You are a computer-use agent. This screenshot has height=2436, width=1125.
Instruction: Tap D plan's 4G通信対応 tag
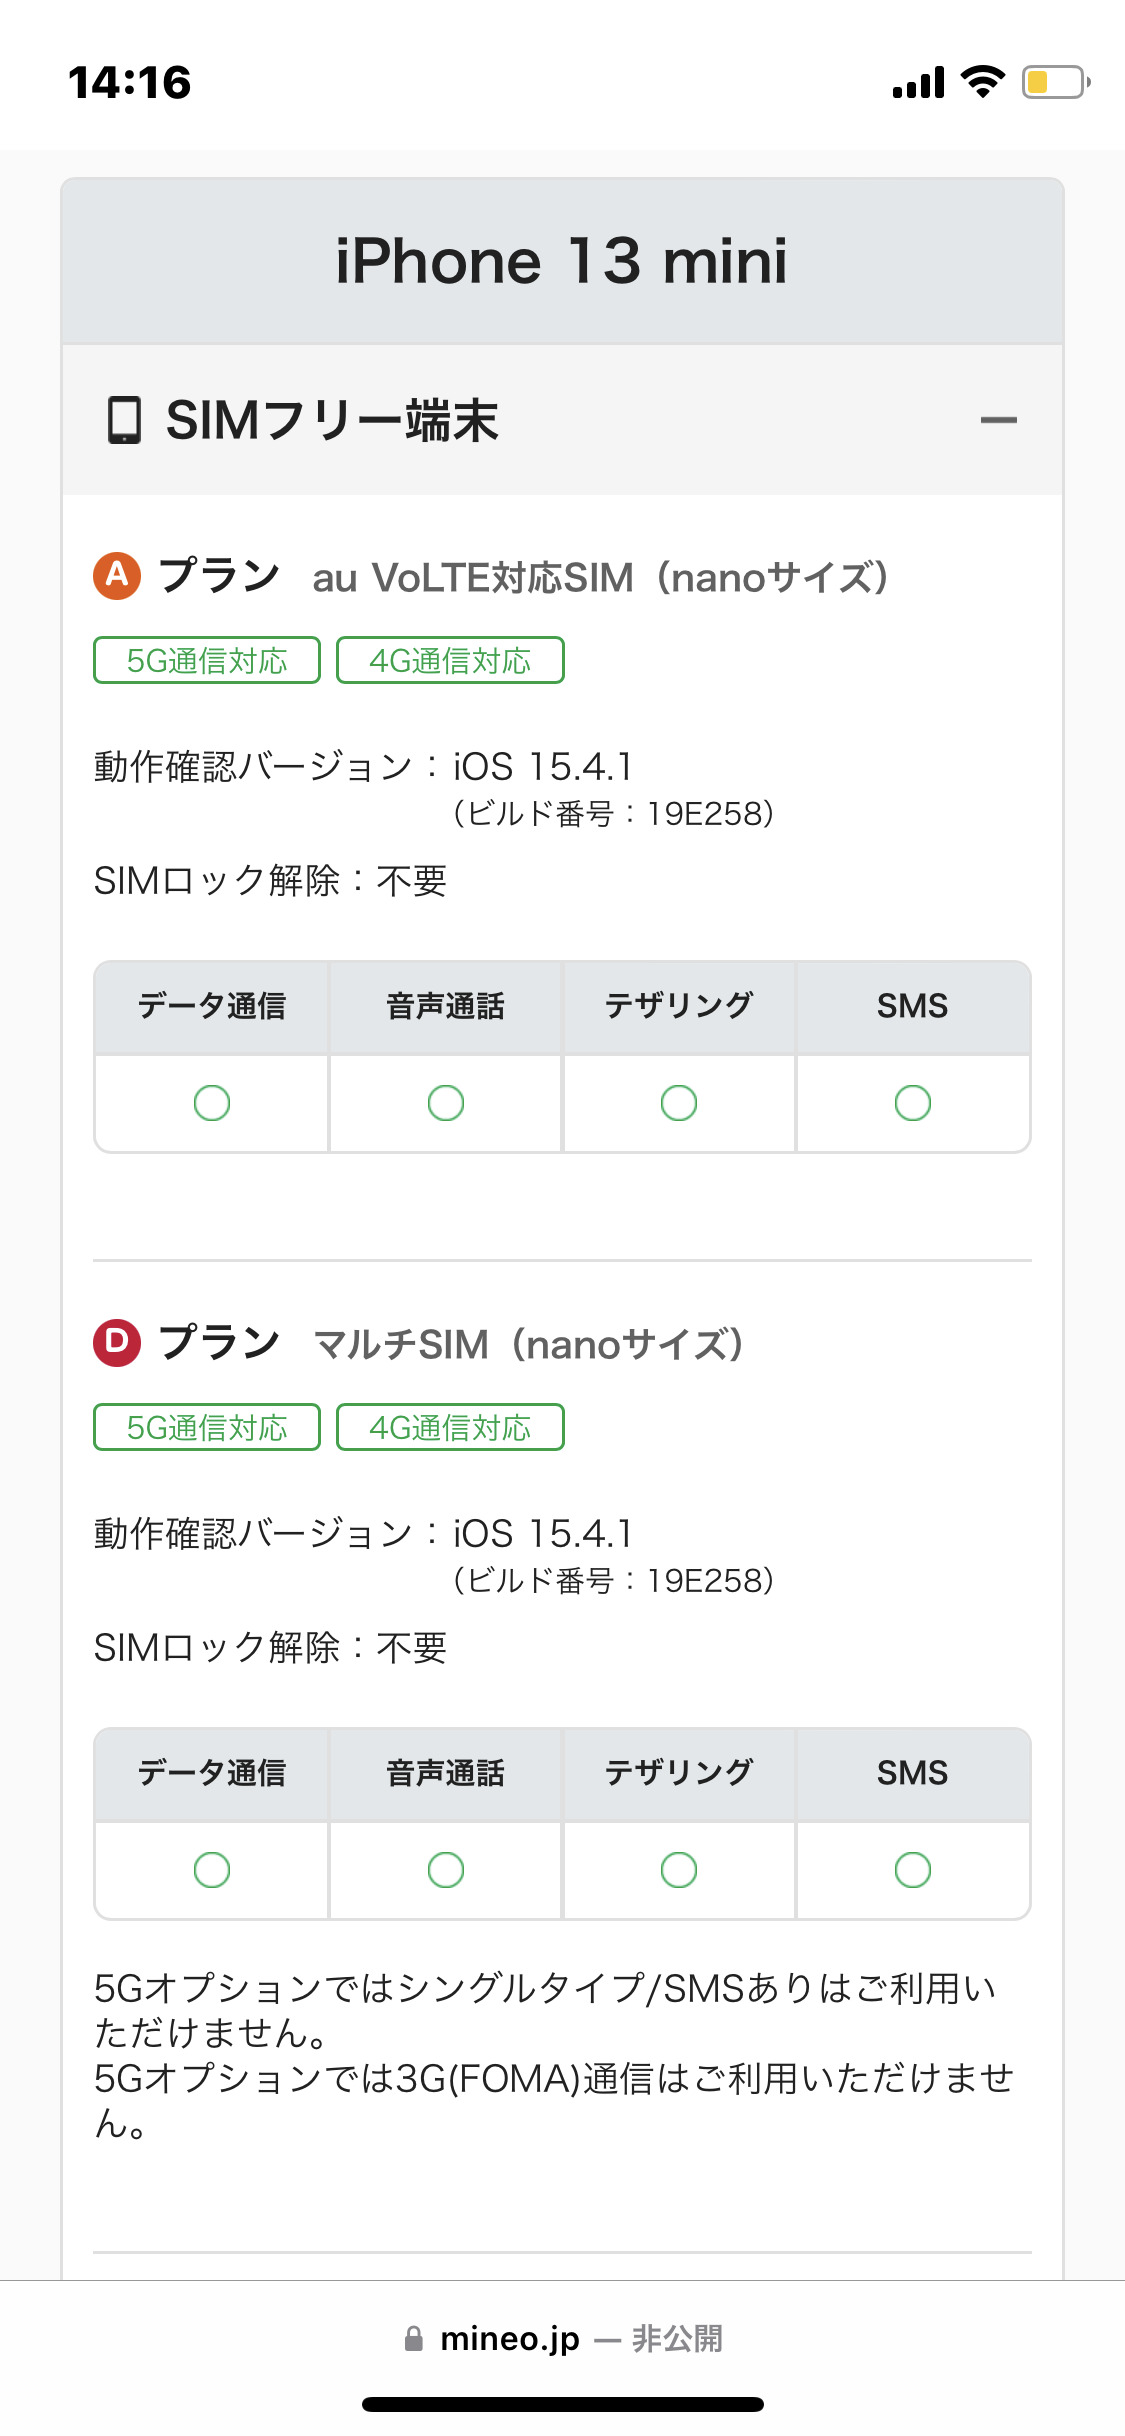point(450,1428)
